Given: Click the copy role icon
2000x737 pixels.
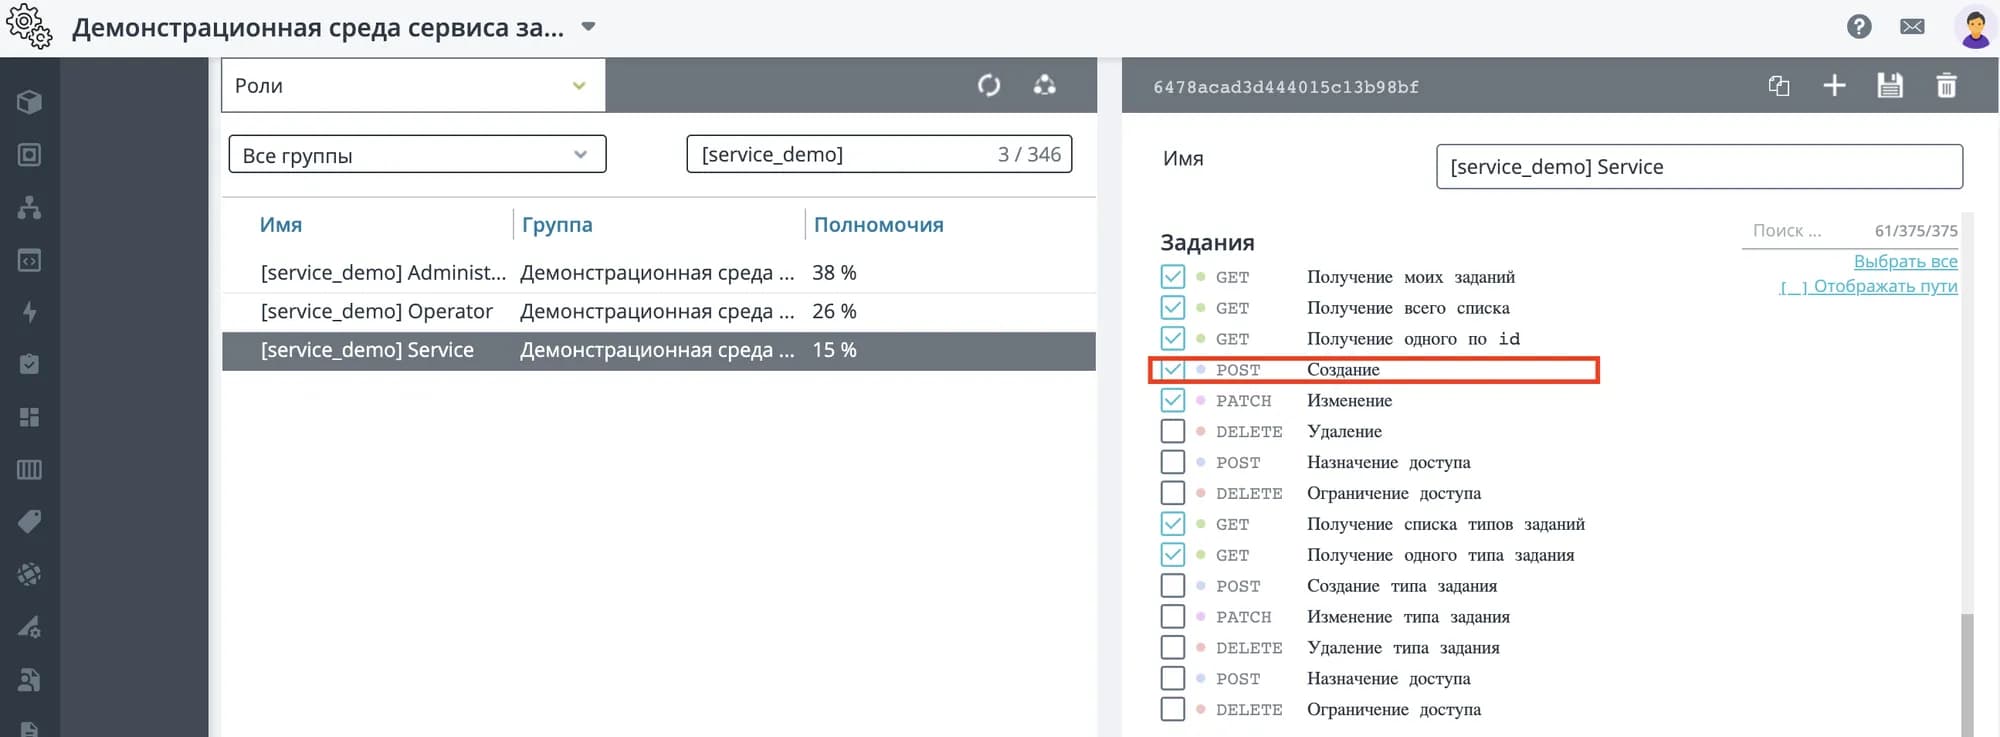Looking at the screenshot, I should pos(1778,86).
